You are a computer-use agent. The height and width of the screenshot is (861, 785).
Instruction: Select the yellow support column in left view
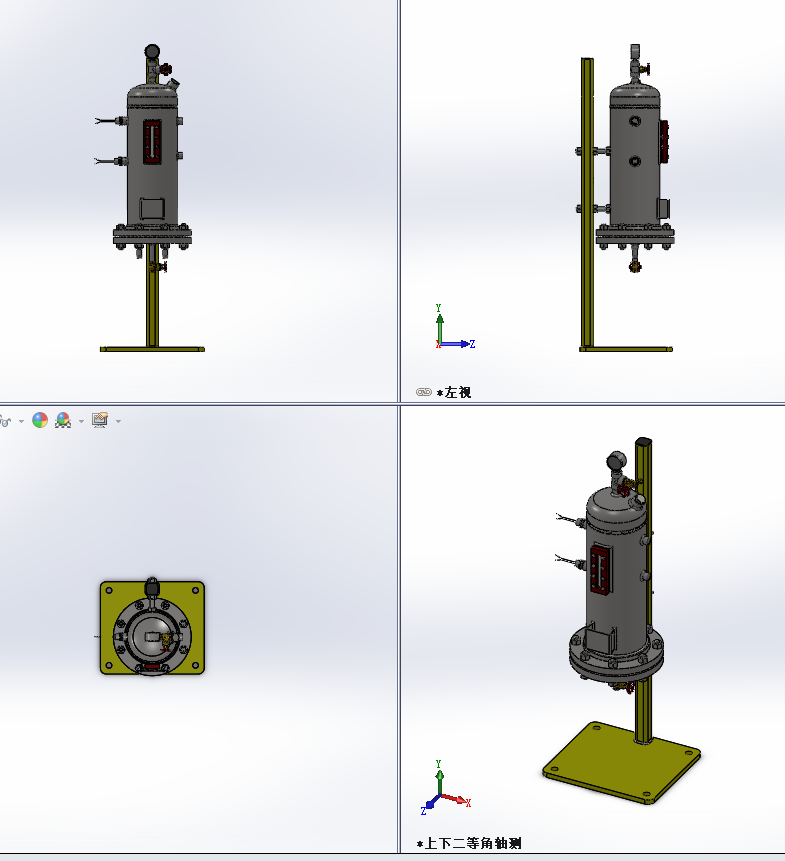click(x=587, y=203)
